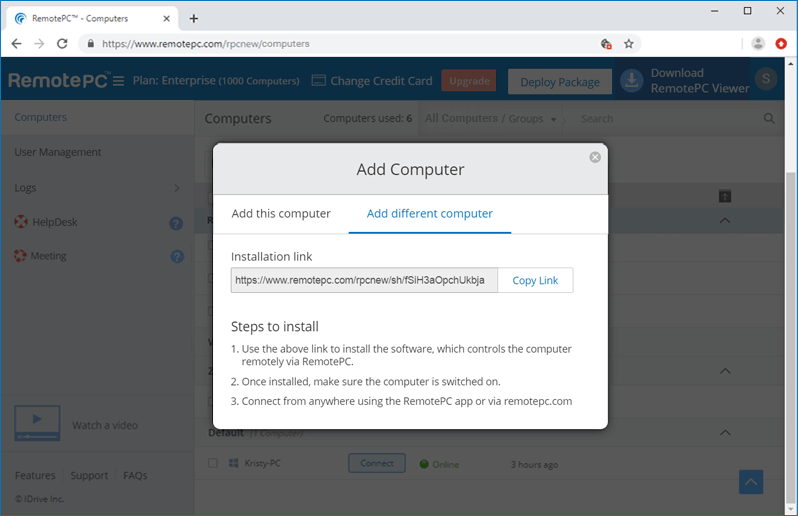
Task: Click the Meeting help question icon
Action: 177,256
